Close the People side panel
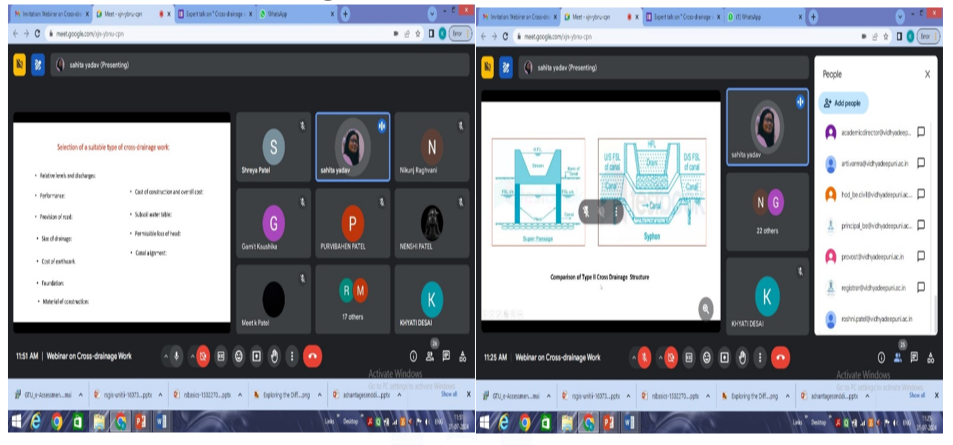 coord(926,74)
